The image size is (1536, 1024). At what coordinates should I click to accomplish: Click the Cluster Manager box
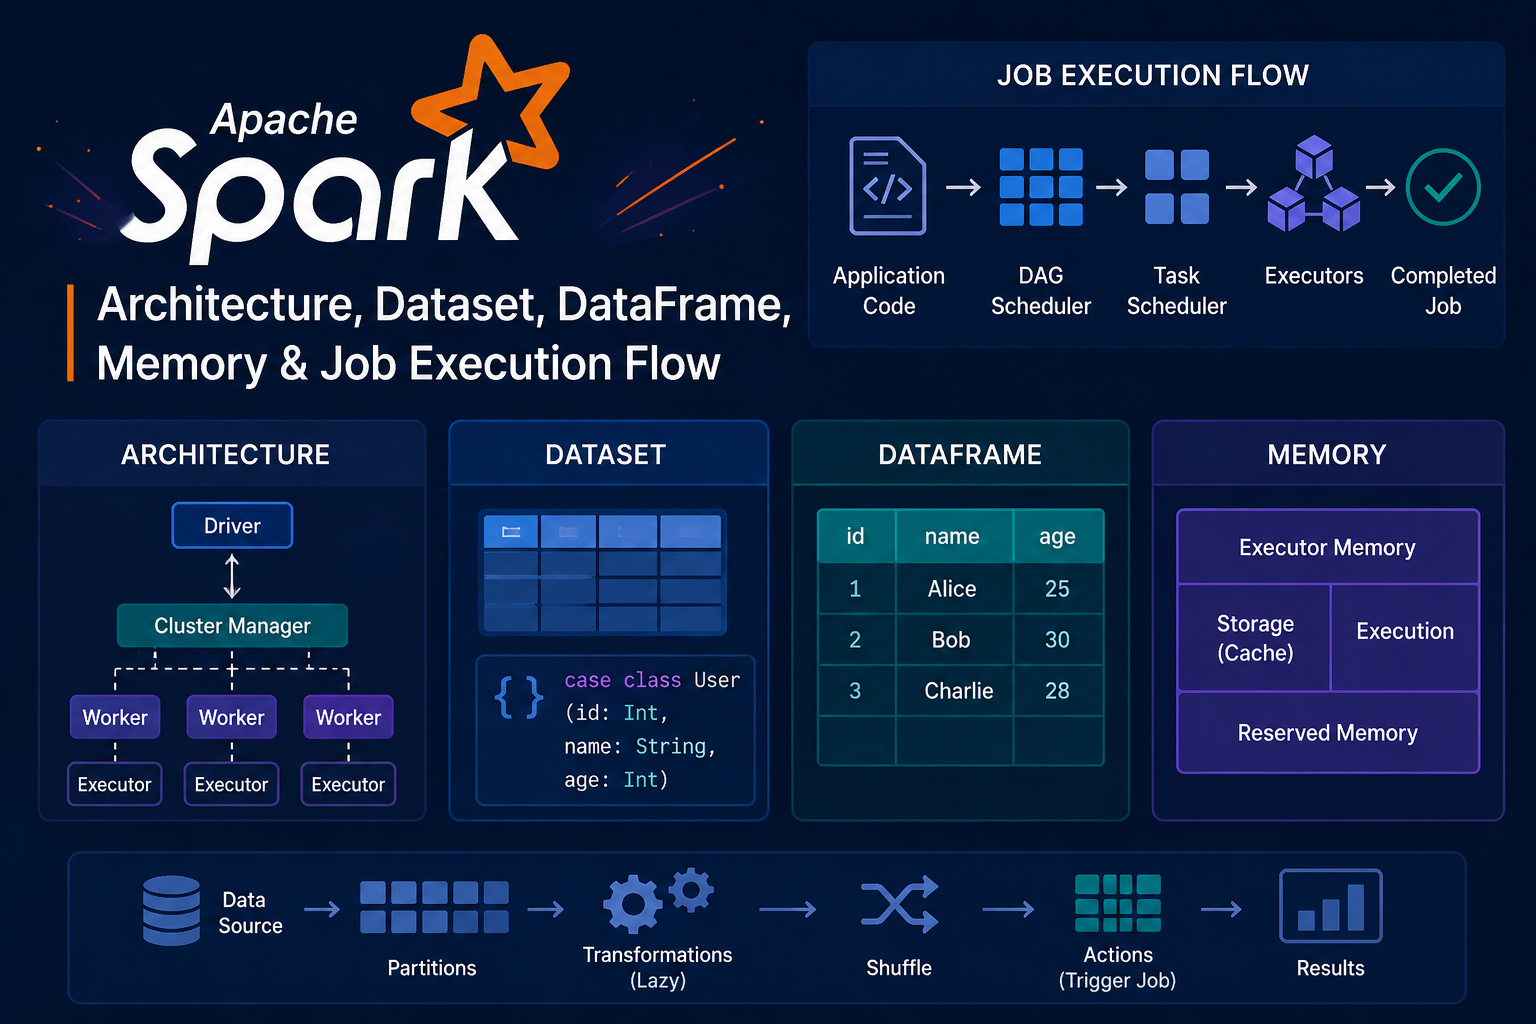coord(232,626)
